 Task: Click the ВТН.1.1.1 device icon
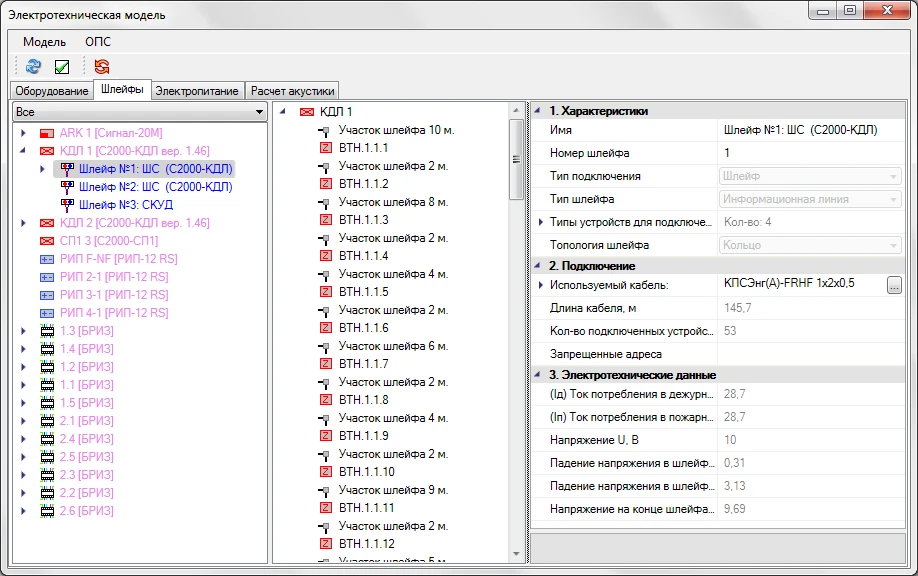[325, 148]
